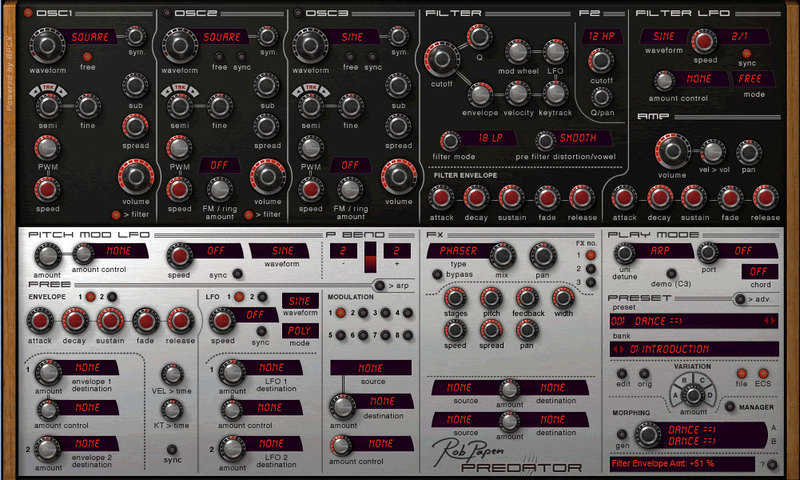Select free LFO 2

tap(262, 296)
